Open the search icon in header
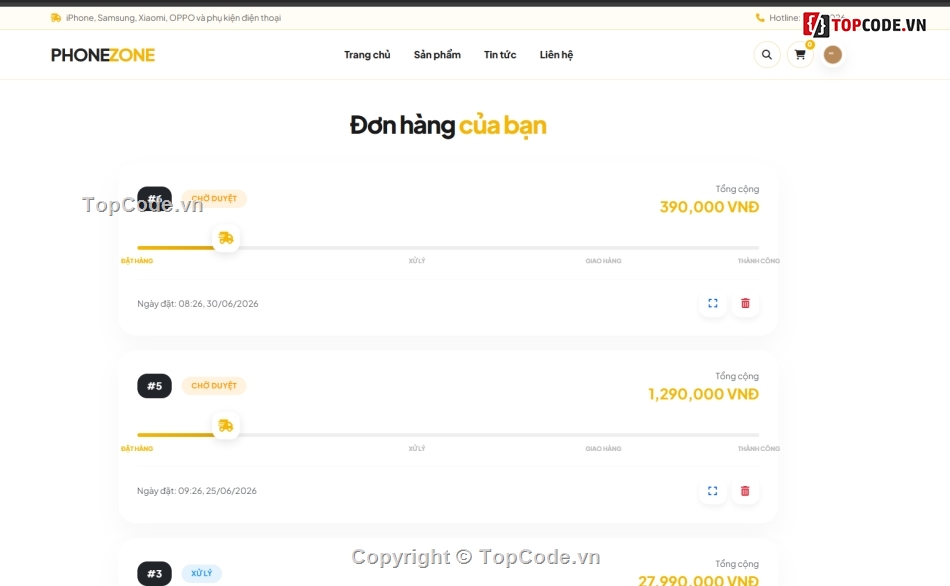The width and height of the screenshot is (950, 586). tap(766, 55)
